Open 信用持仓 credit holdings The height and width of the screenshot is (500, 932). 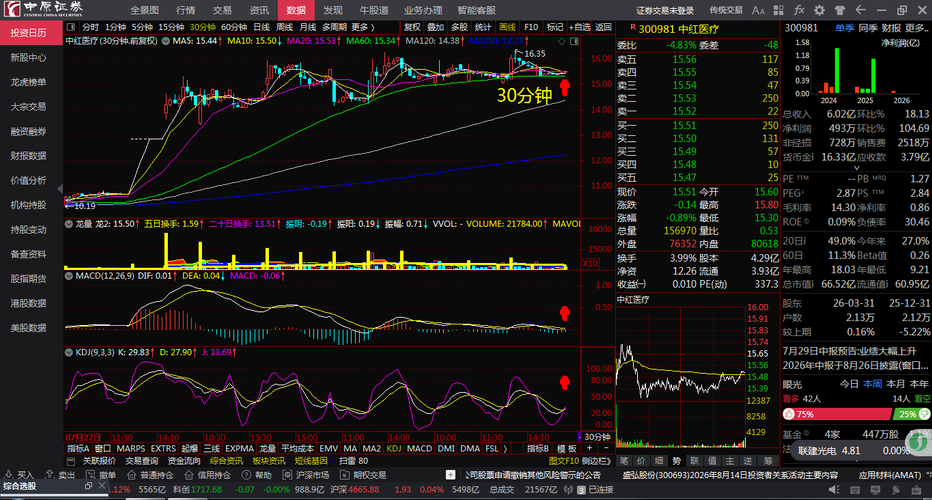[207, 475]
